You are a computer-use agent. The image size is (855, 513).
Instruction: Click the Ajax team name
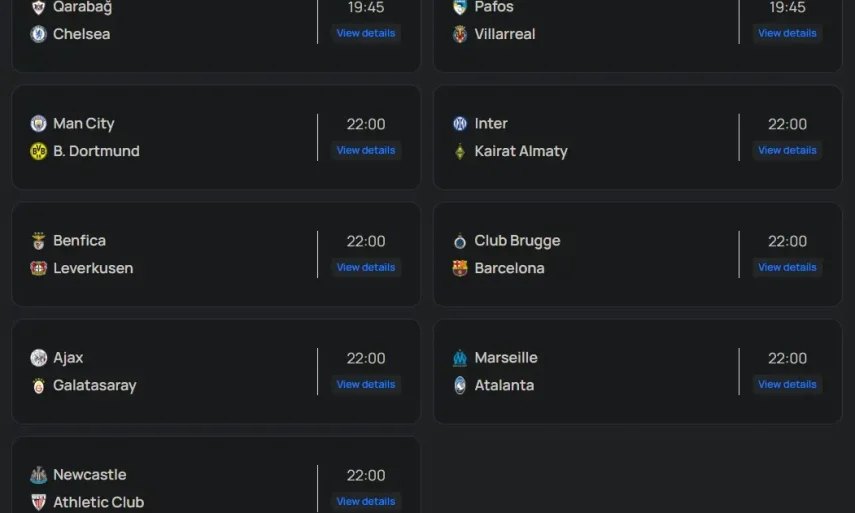(x=68, y=358)
